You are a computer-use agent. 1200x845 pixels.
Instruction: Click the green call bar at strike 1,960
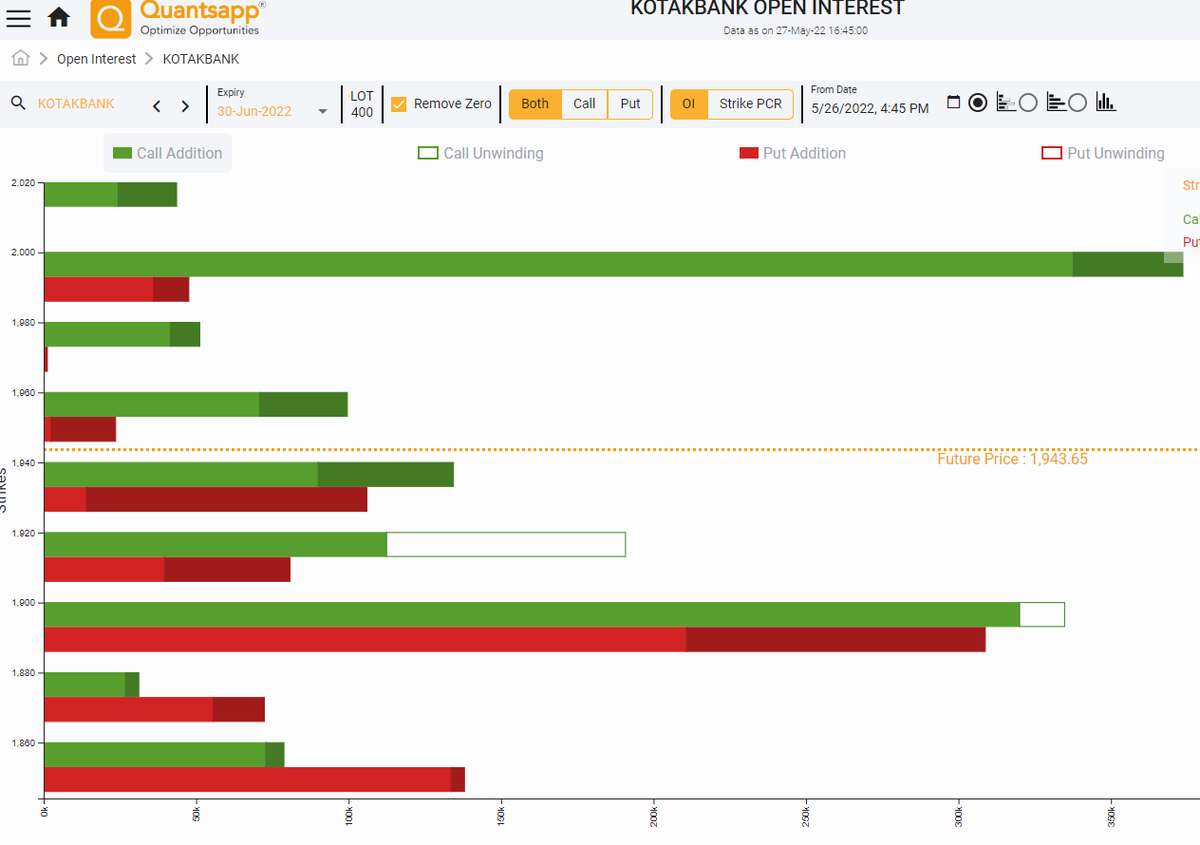point(196,404)
